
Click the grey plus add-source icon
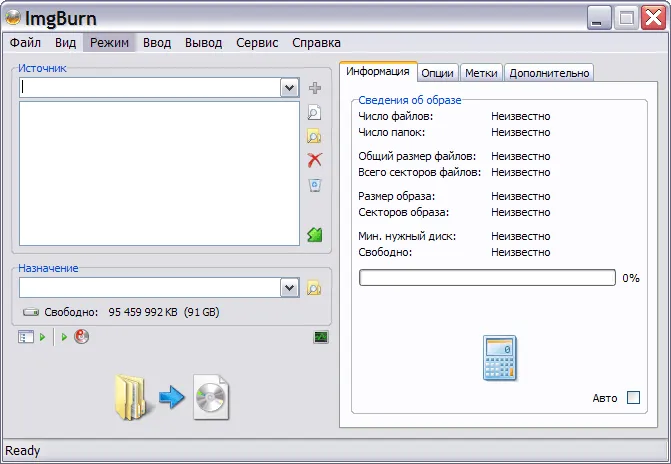tap(315, 88)
